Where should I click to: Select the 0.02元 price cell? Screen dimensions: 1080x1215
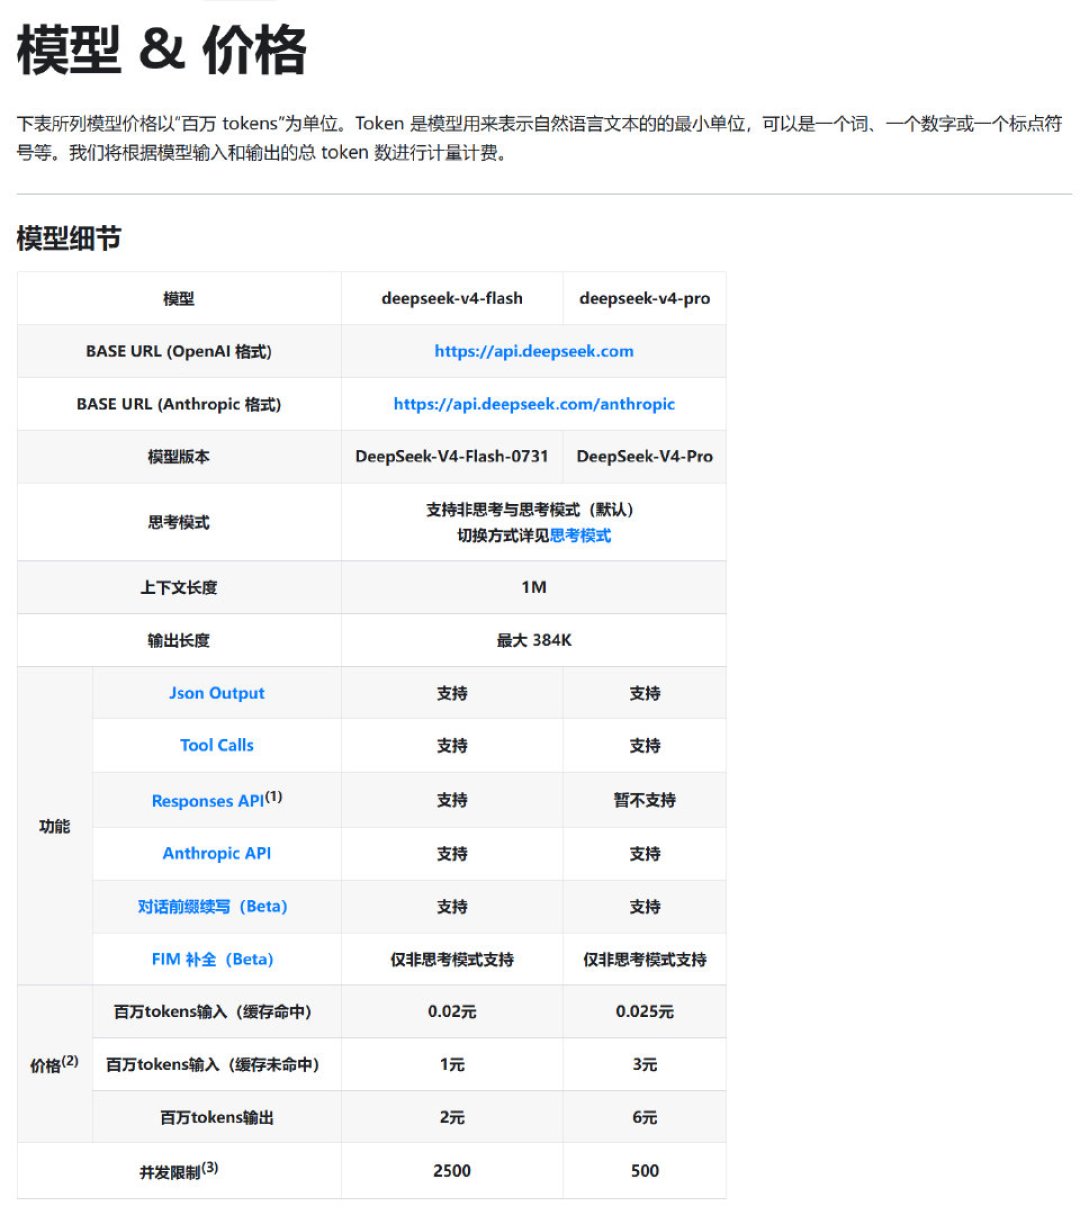(x=452, y=1012)
